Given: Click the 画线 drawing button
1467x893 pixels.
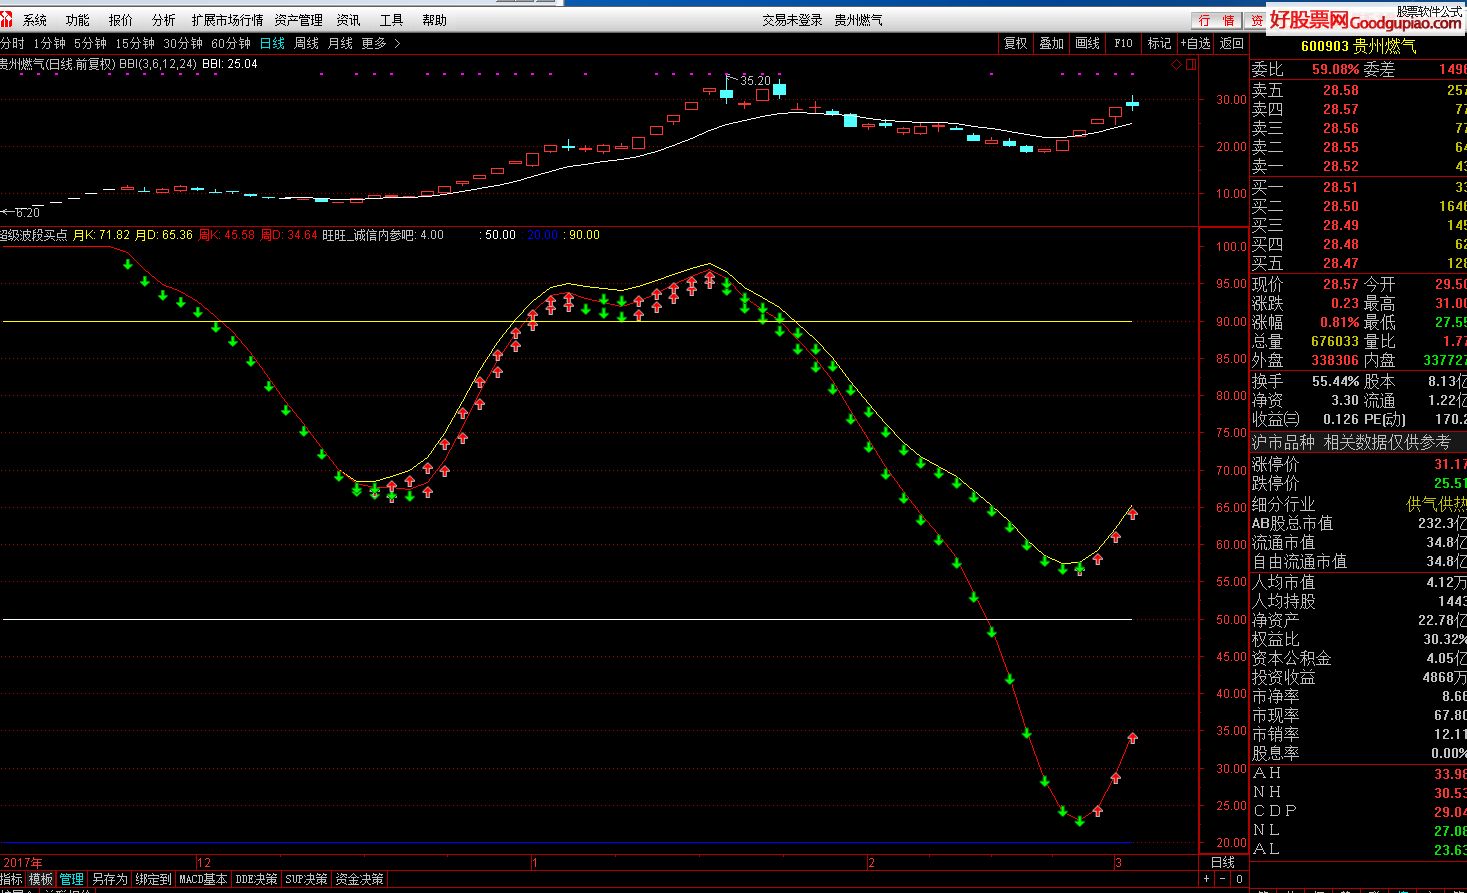Looking at the screenshot, I should point(1087,43).
